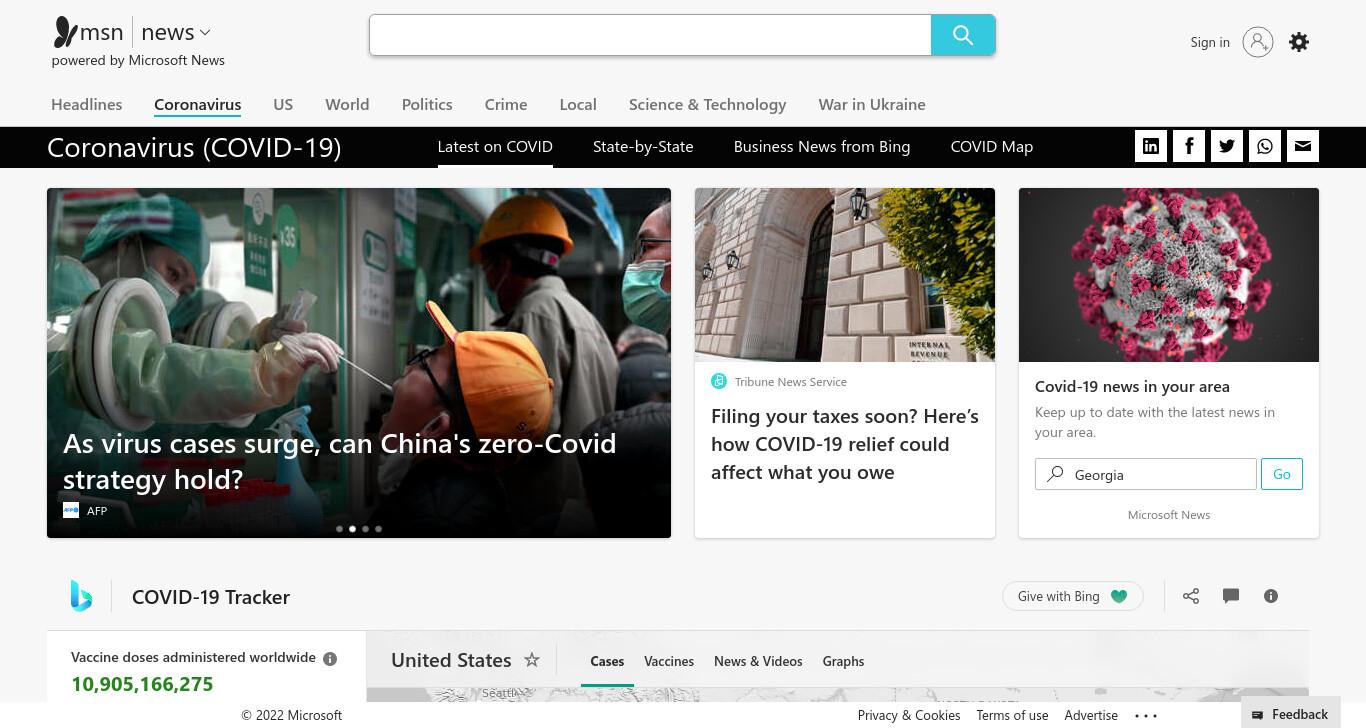Click the location search magnifier icon
This screenshot has width=1366, height=728.
(1055, 474)
